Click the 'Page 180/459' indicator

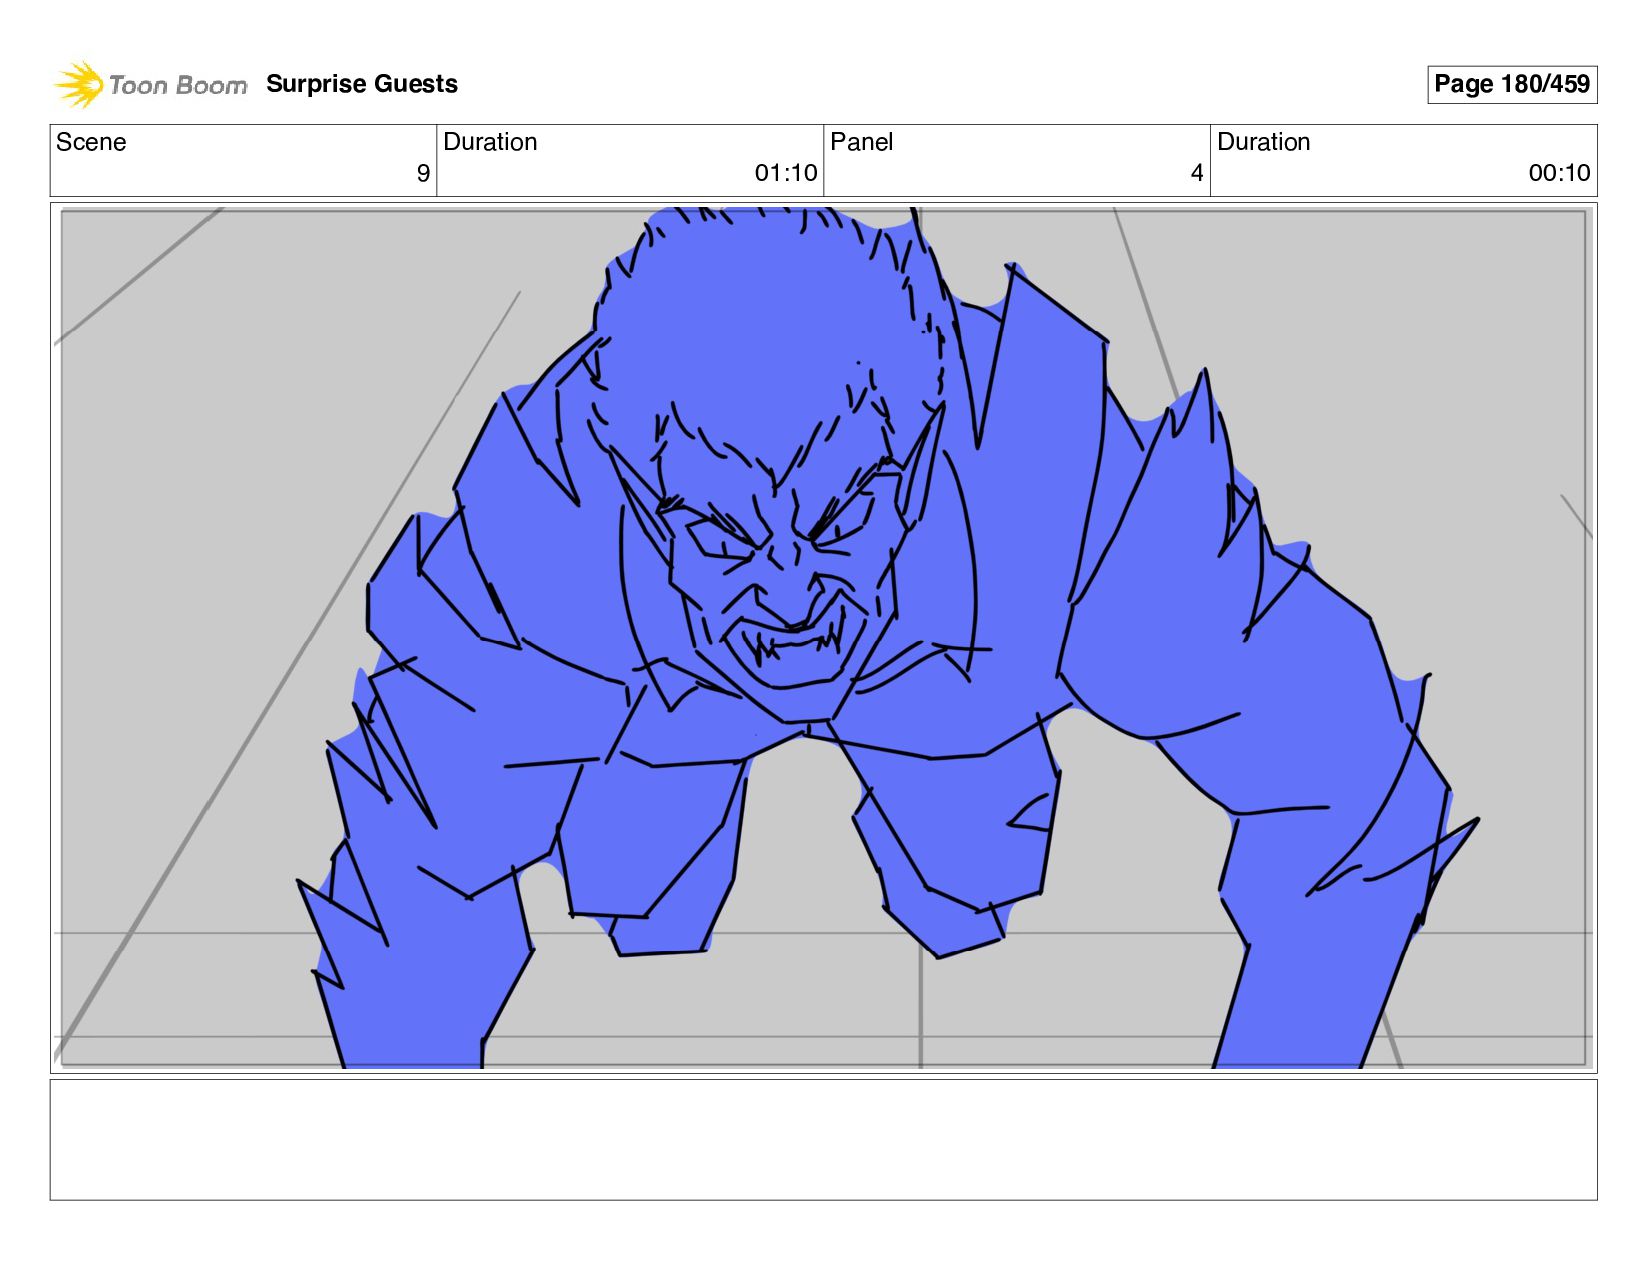pos(1511,84)
